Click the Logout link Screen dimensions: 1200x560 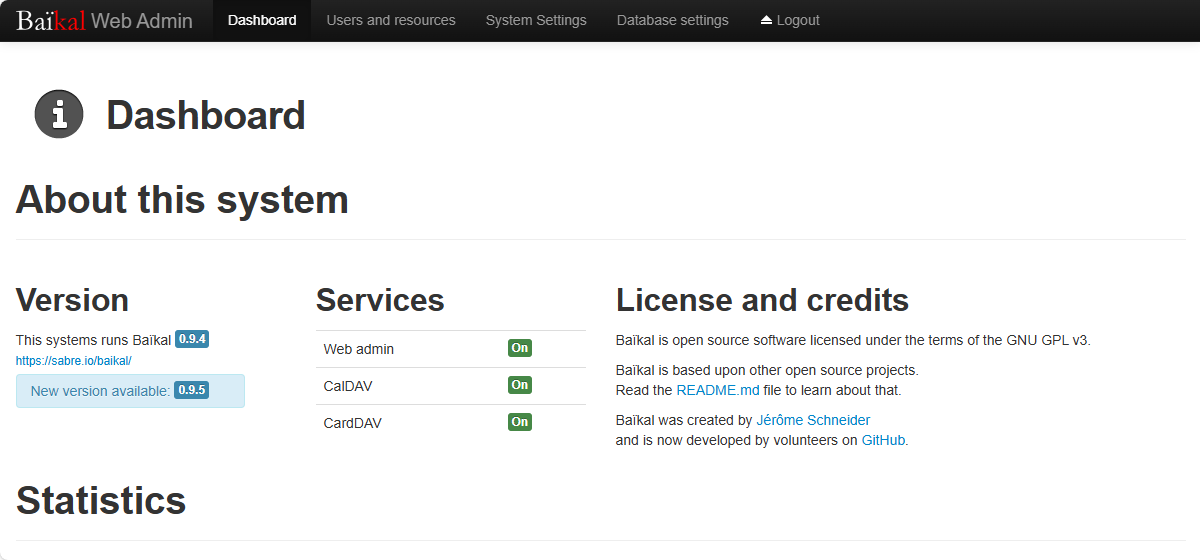pos(790,20)
